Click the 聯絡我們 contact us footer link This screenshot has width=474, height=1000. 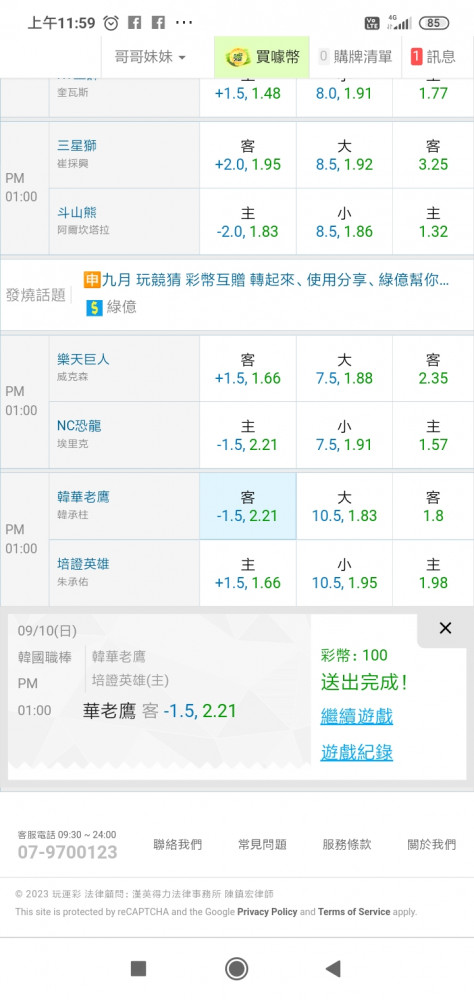pos(177,844)
